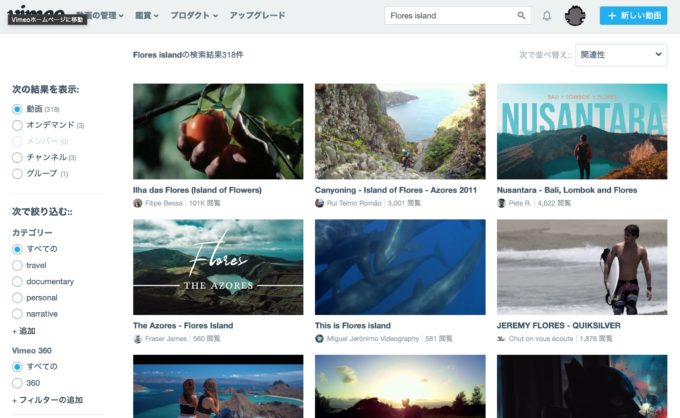The width and height of the screenshot is (680, 418).
Task: Click the Vimeo logo in the header
Action: pyautogui.click(x=36, y=13)
